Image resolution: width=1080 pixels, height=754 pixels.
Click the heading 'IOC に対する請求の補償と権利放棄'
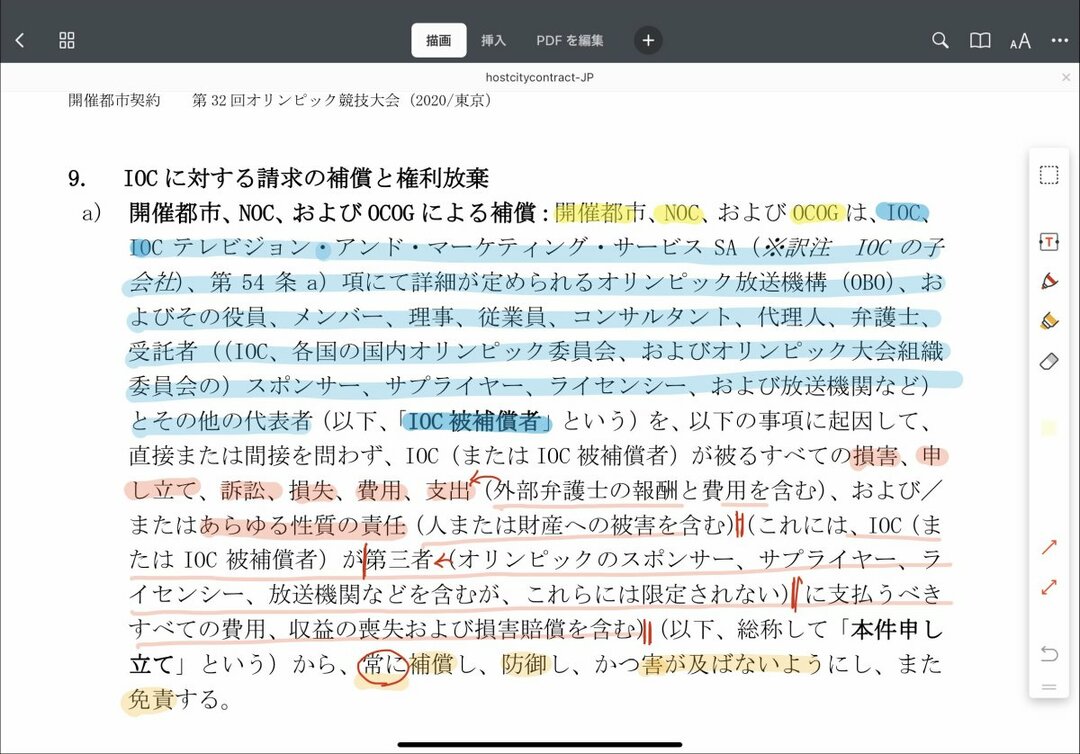point(306,178)
